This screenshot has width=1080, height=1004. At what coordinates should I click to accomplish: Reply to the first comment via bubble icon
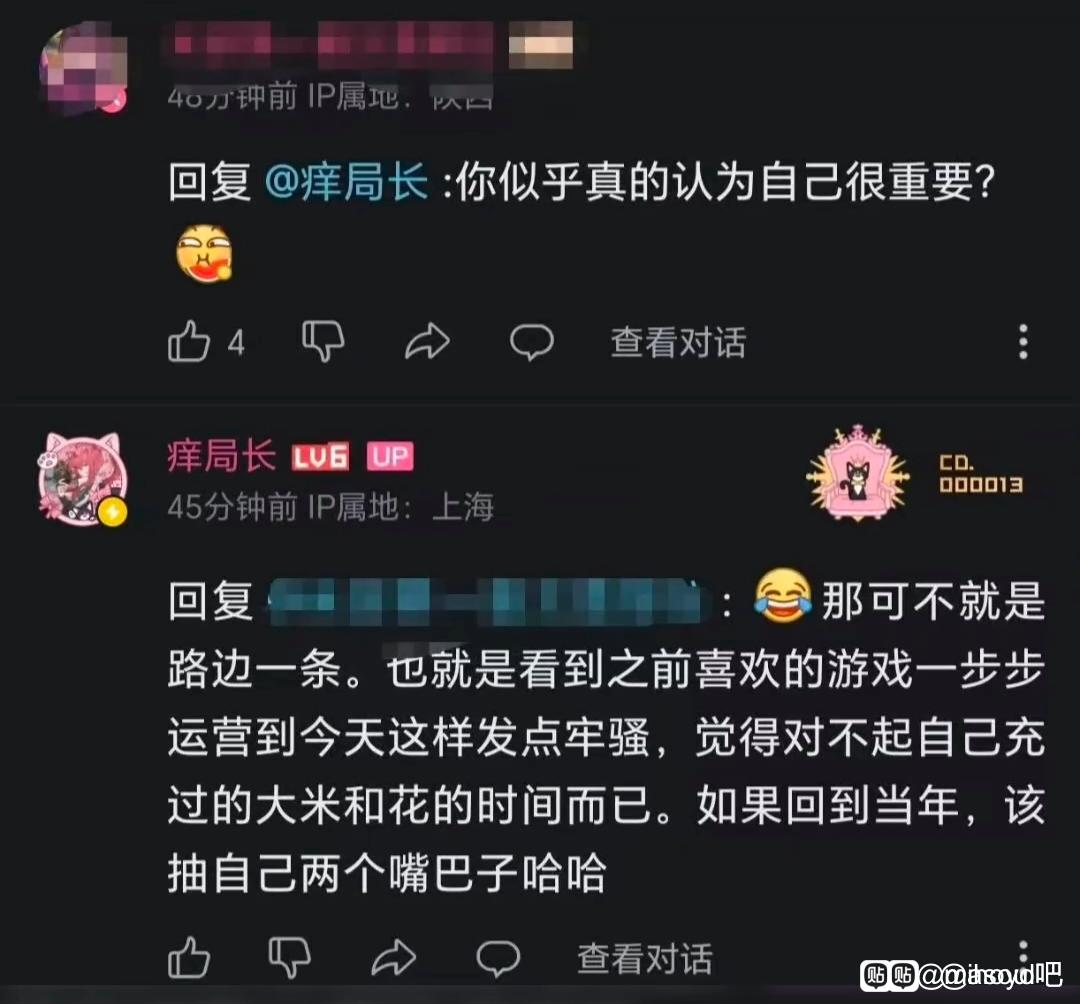click(531, 342)
